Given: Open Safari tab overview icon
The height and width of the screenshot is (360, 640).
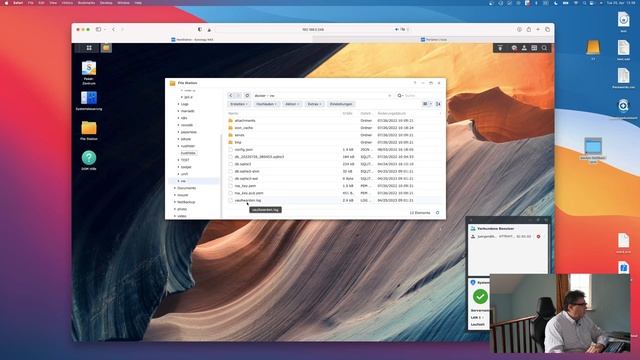Looking at the screenshot, I should (x=547, y=29).
